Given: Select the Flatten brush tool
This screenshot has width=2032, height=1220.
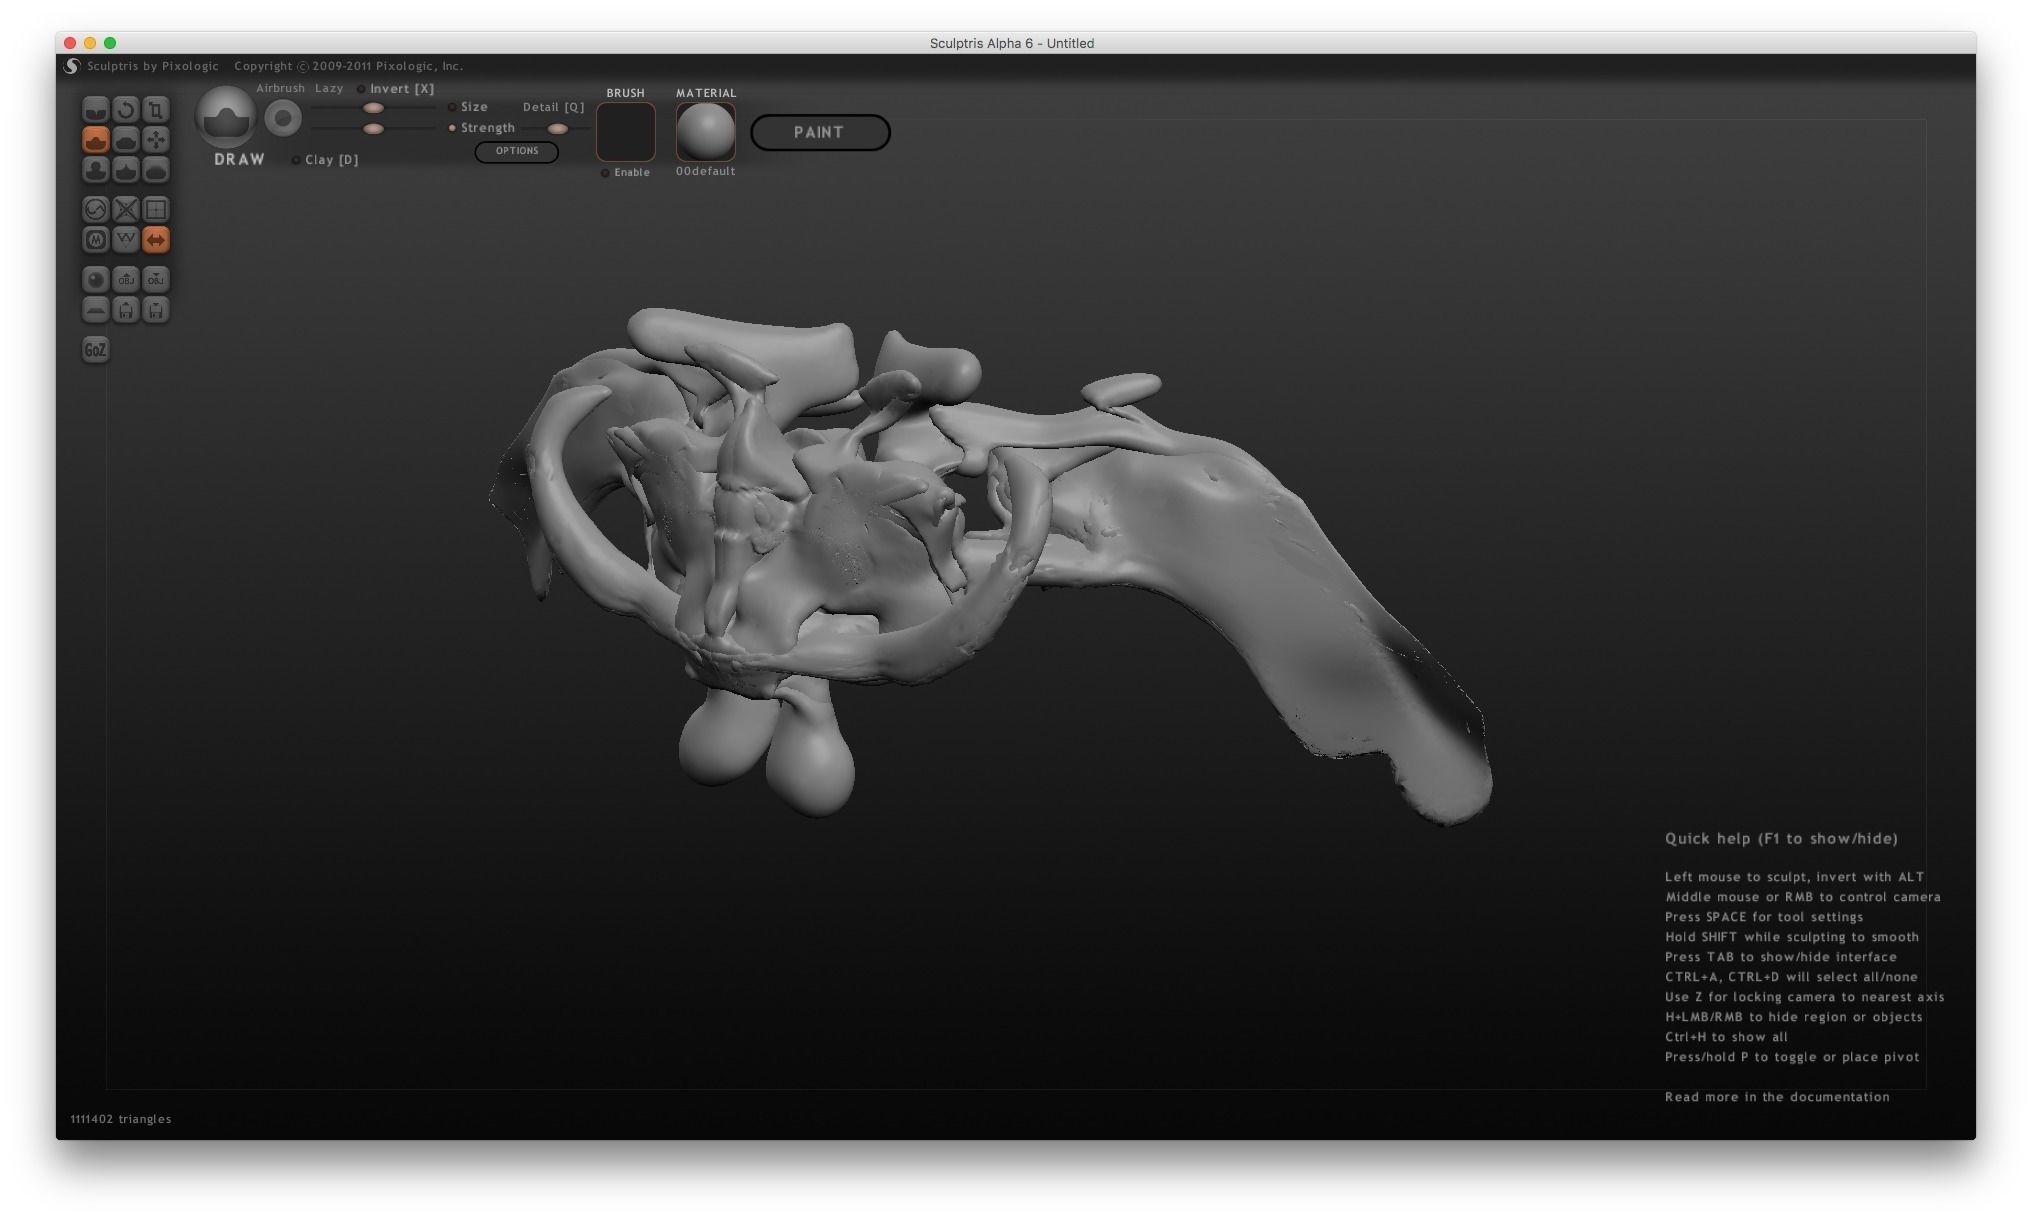Looking at the screenshot, I should pyautogui.click(x=126, y=139).
